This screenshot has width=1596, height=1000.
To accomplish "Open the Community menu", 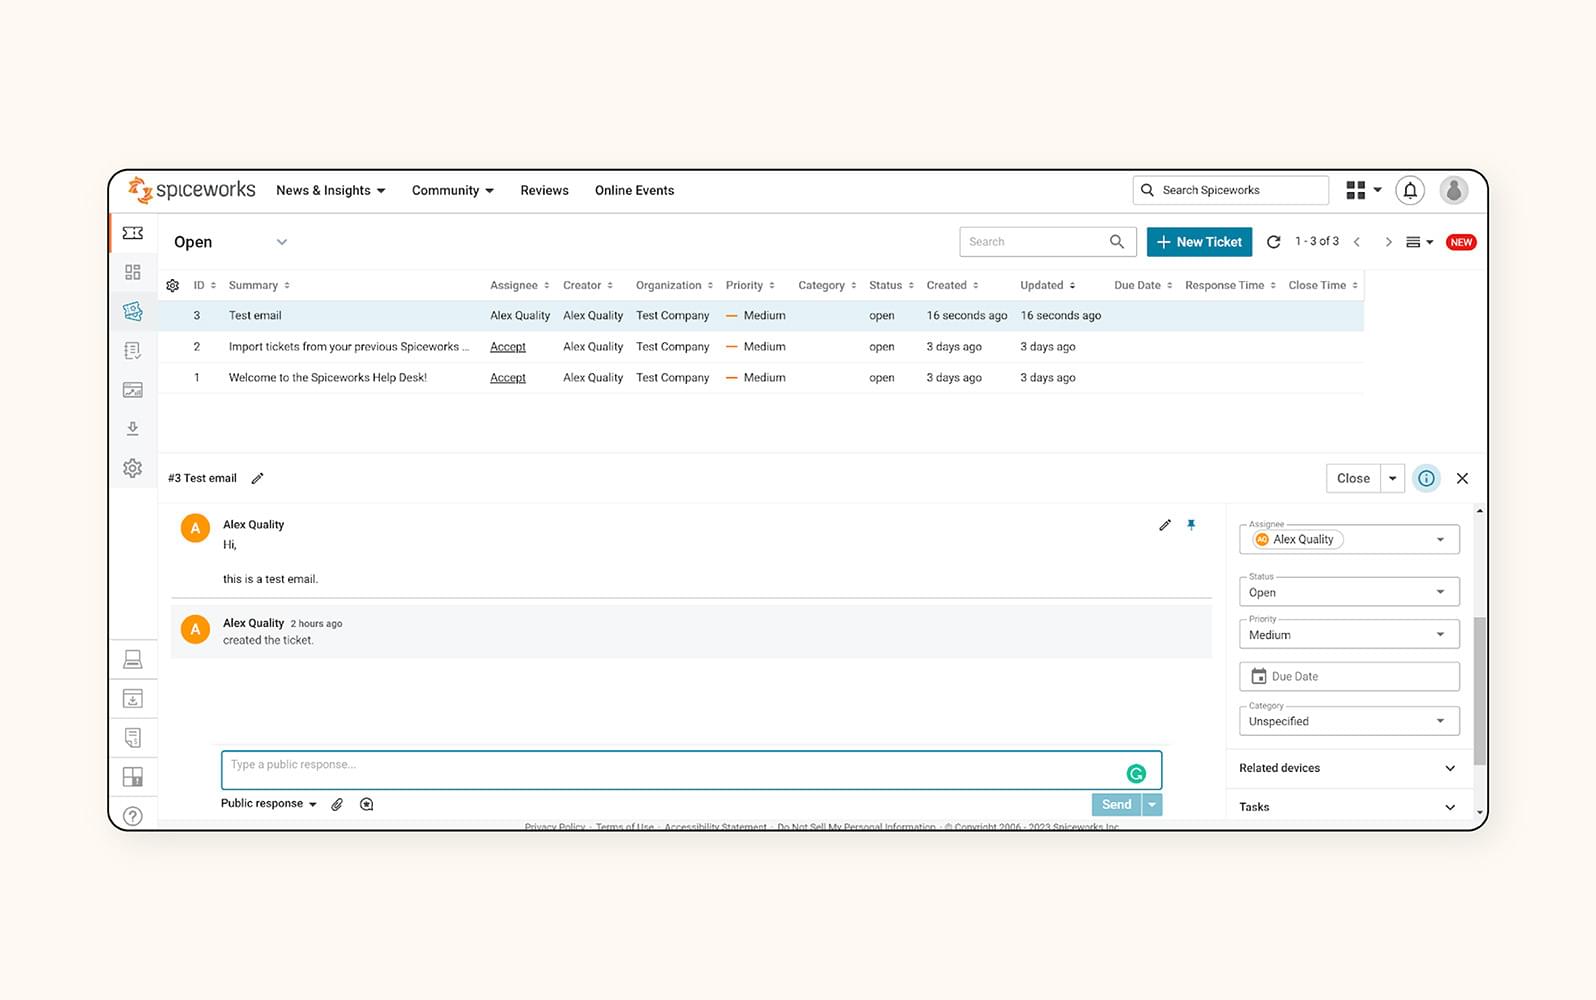I will pyautogui.click(x=453, y=190).
